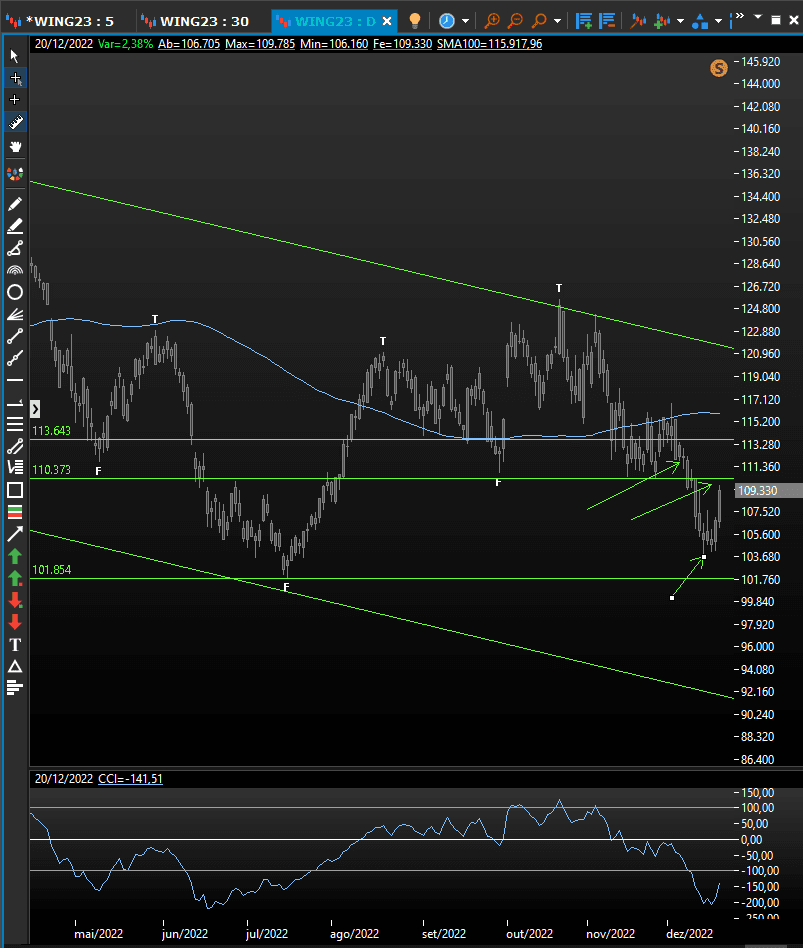Image resolution: width=803 pixels, height=948 pixels.
Task: Select the text annotation tool
Action: click(x=15, y=645)
